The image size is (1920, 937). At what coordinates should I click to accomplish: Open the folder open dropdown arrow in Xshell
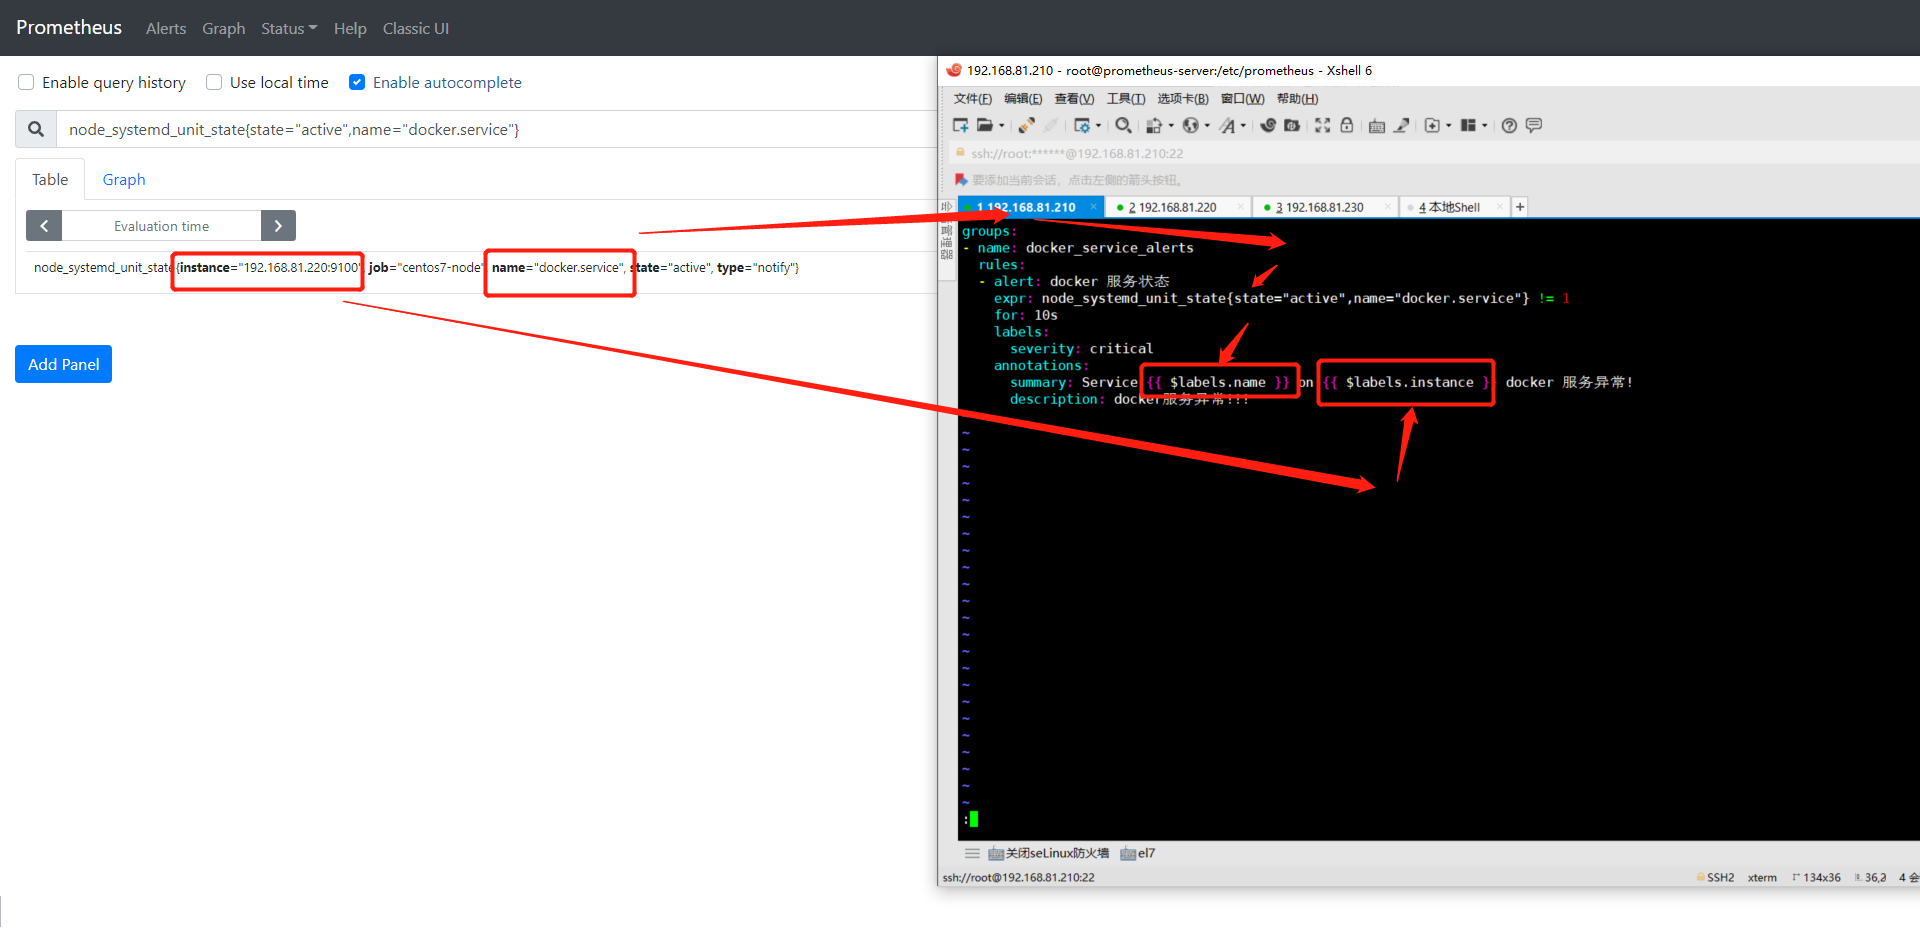[1003, 125]
